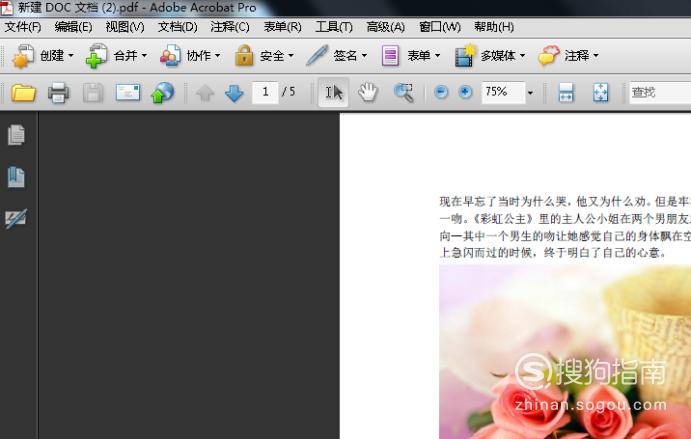
Task: Open the zoom percentage dropdown arrow
Action: click(x=530, y=93)
